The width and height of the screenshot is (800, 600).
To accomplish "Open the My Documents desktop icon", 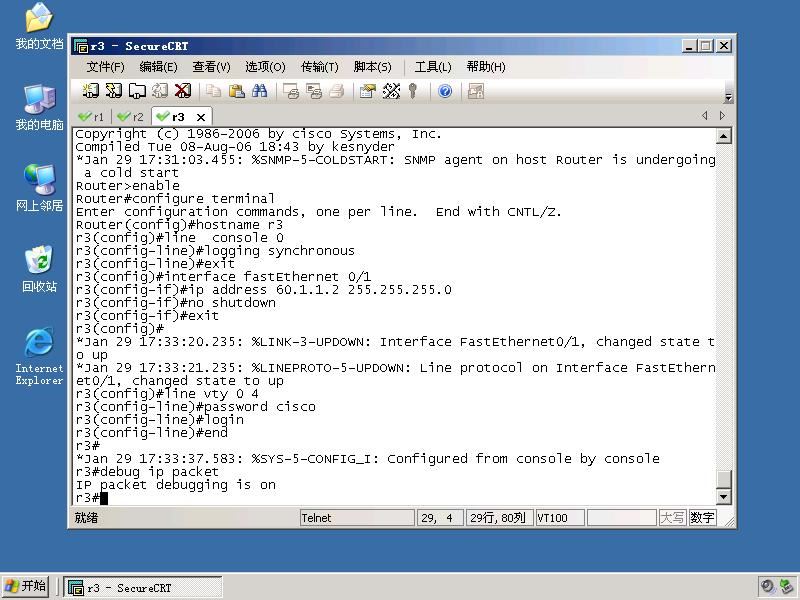I will tap(39, 27).
